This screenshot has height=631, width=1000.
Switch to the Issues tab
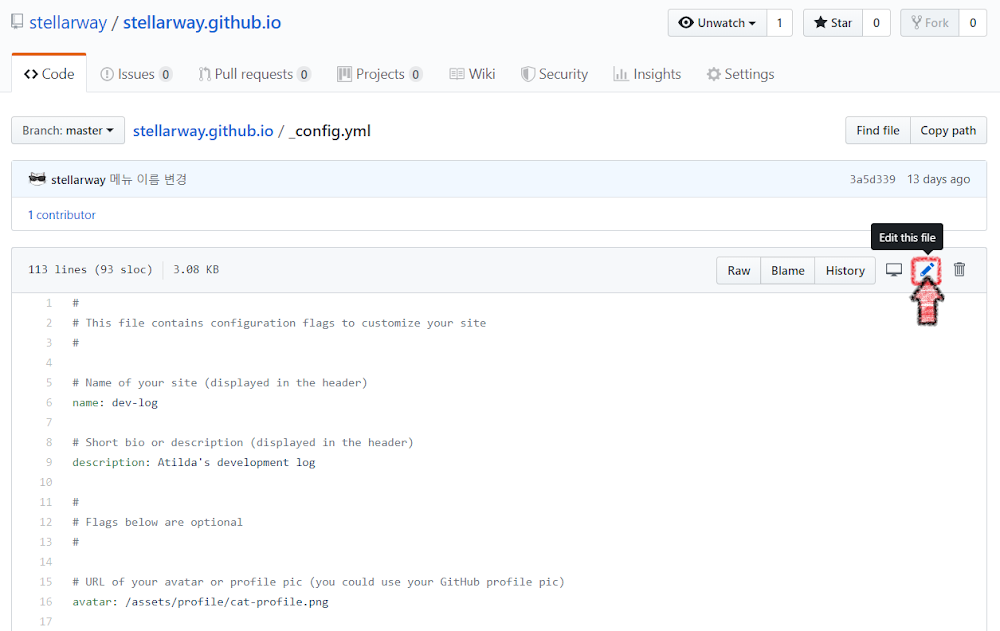pyautogui.click(x=136, y=74)
